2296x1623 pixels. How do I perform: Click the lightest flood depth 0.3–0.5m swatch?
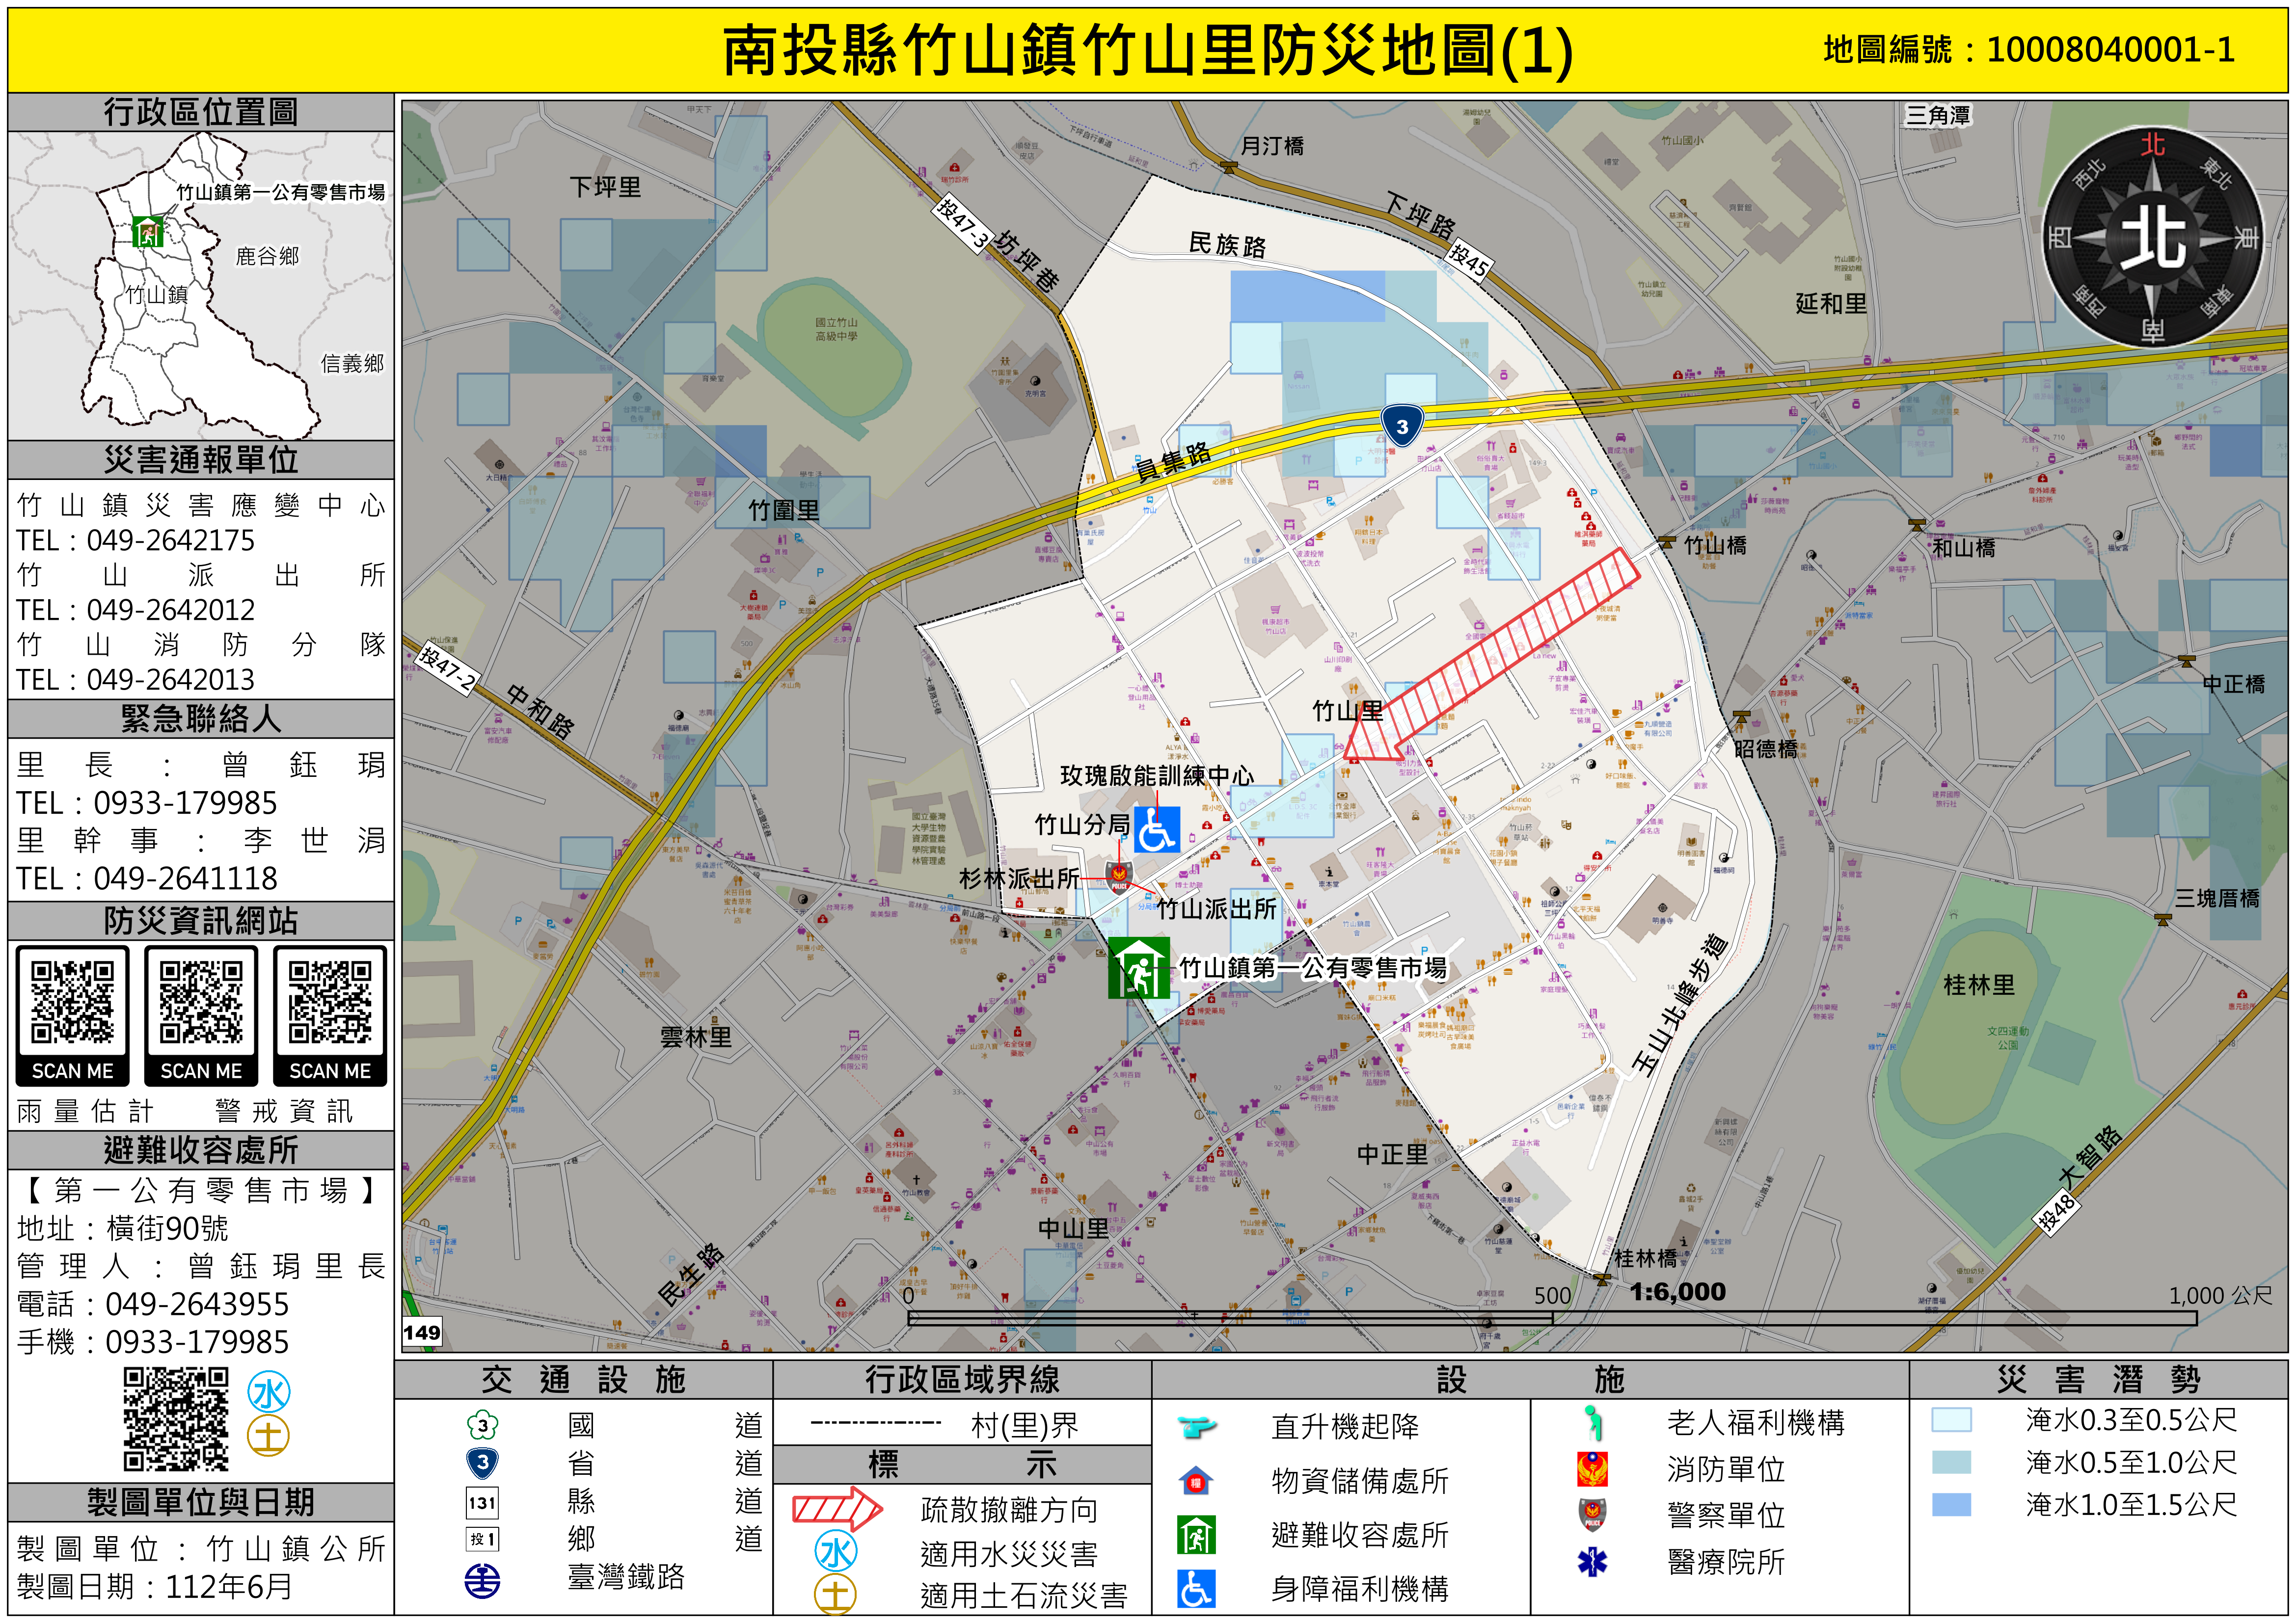tap(1951, 1420)
